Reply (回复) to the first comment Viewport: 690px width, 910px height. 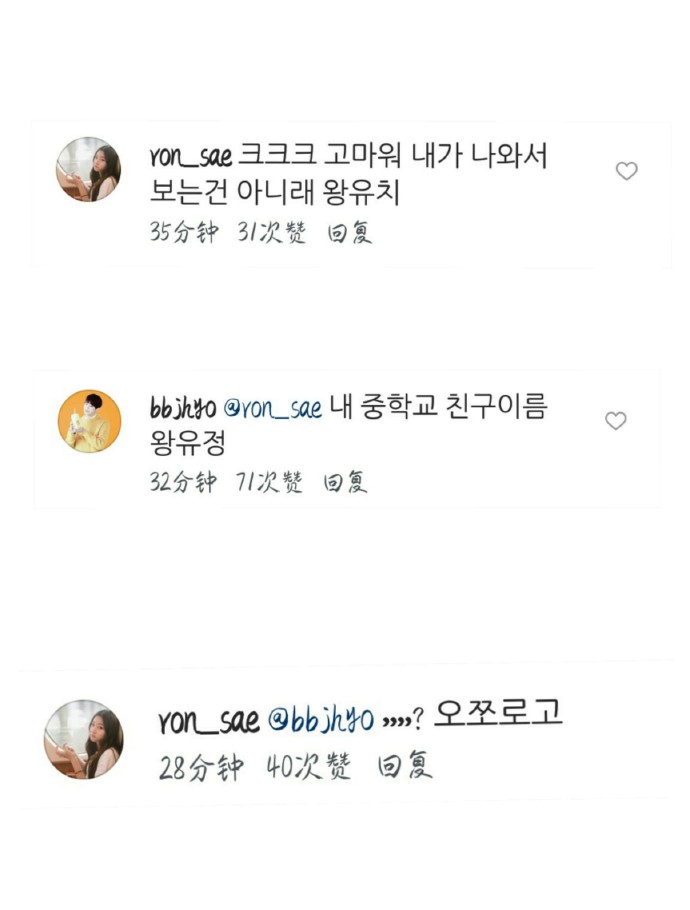[349, 233]
